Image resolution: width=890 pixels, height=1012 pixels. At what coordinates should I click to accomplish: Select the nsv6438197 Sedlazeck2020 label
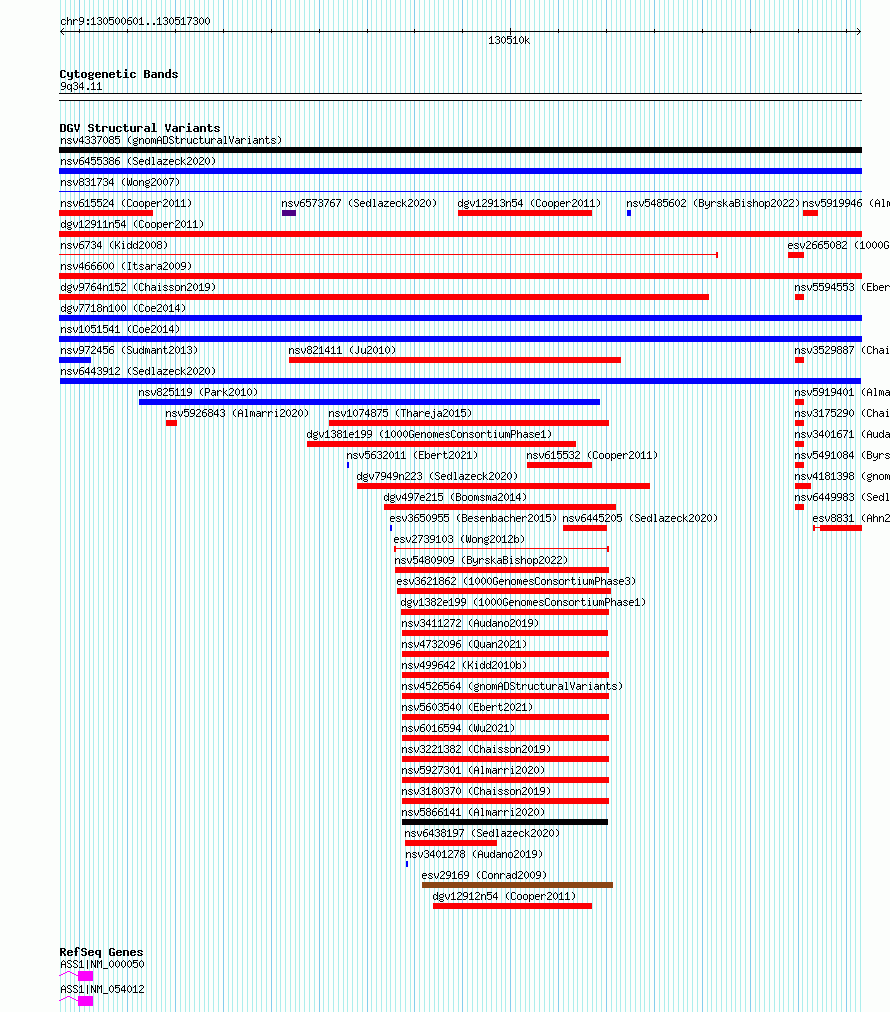(x=482, y=833)
